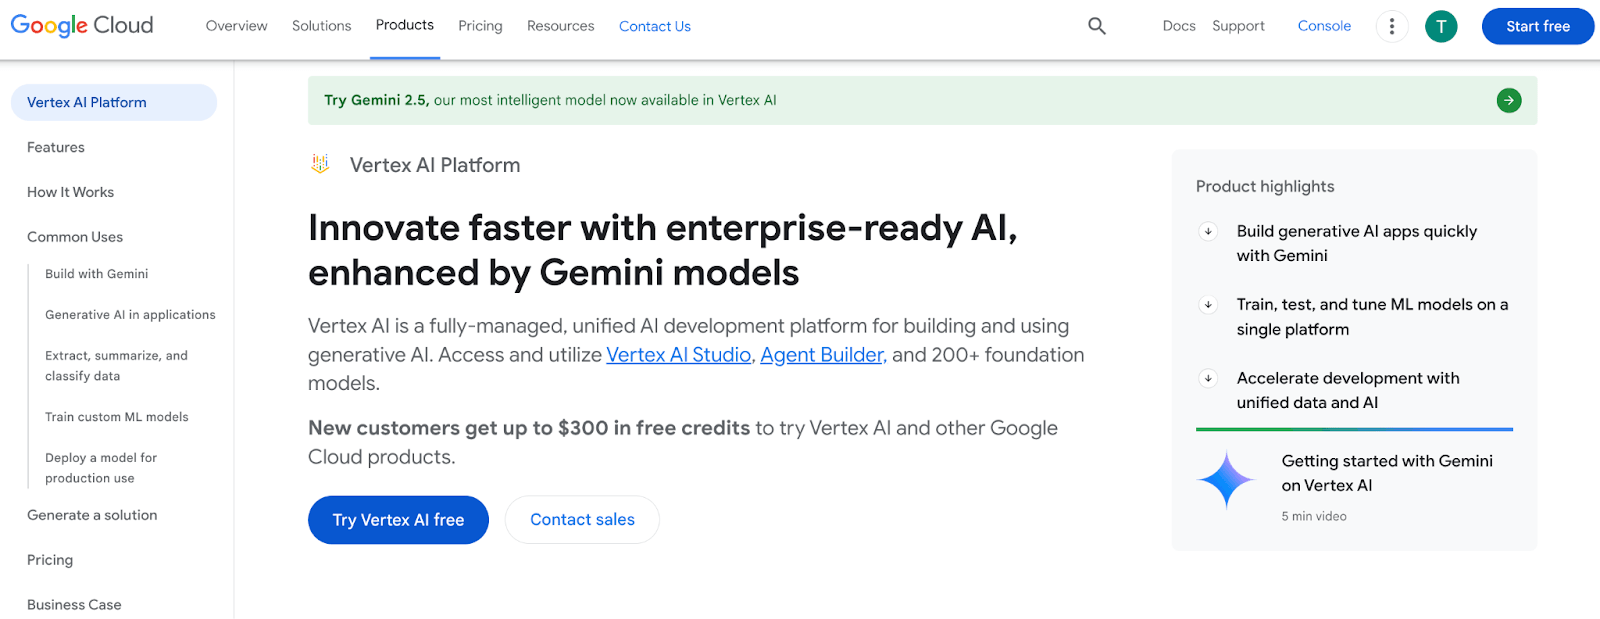The height and width of the screenshot is (619, 1600).
Task: Click the green T account avatar
Action: (1441, 26)
